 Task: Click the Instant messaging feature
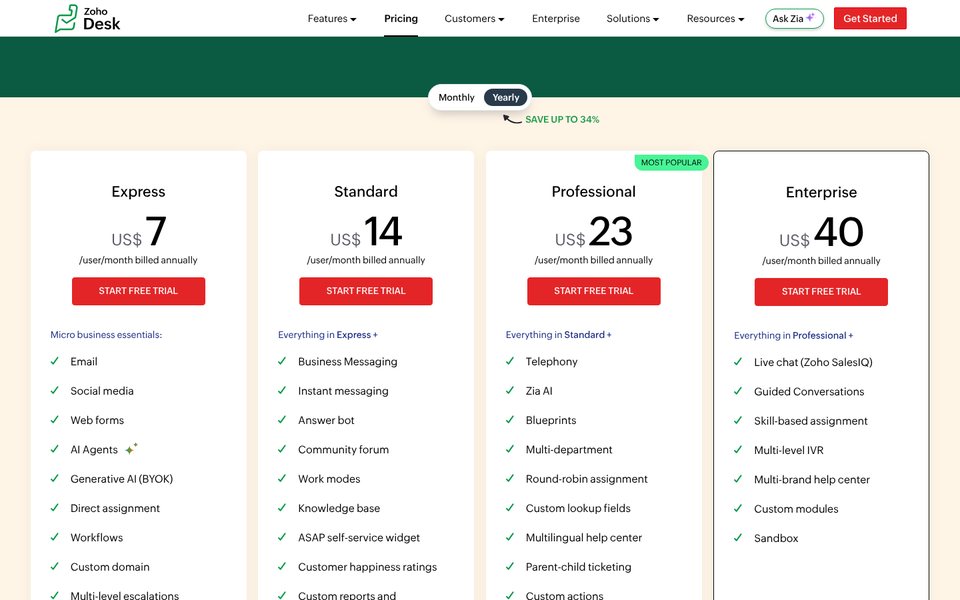[x=343, y=391]
